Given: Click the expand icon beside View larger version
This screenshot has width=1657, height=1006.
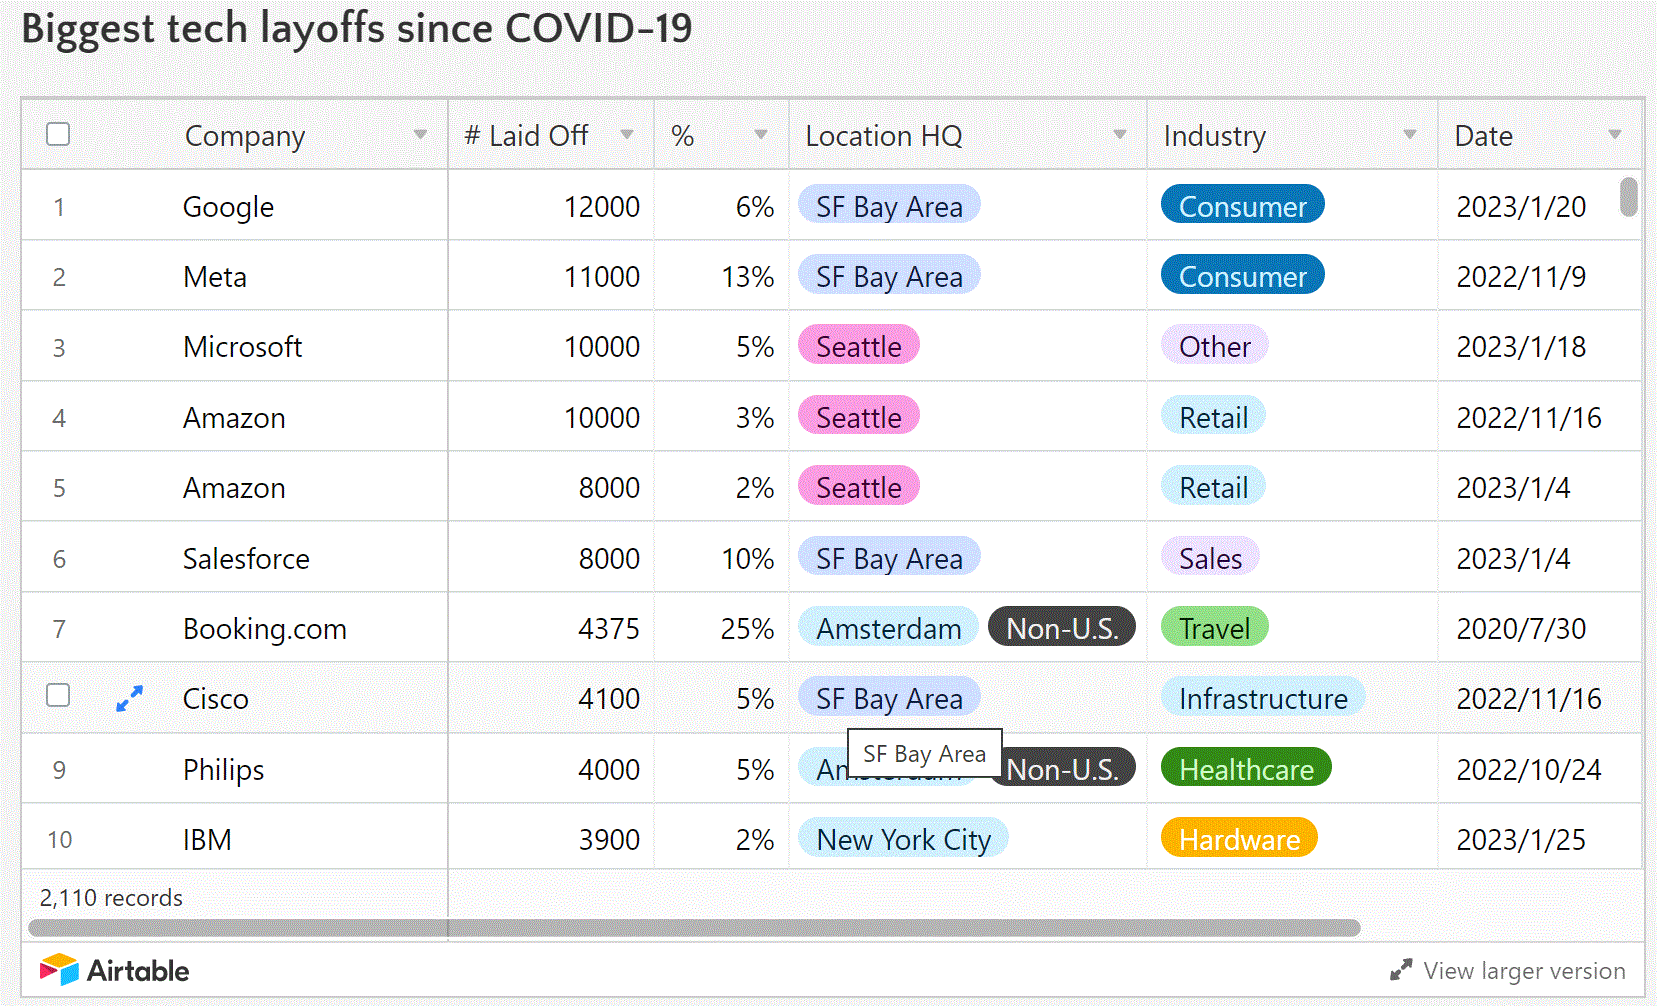Looking at the screenshot, I should [x=1401, y=970].
